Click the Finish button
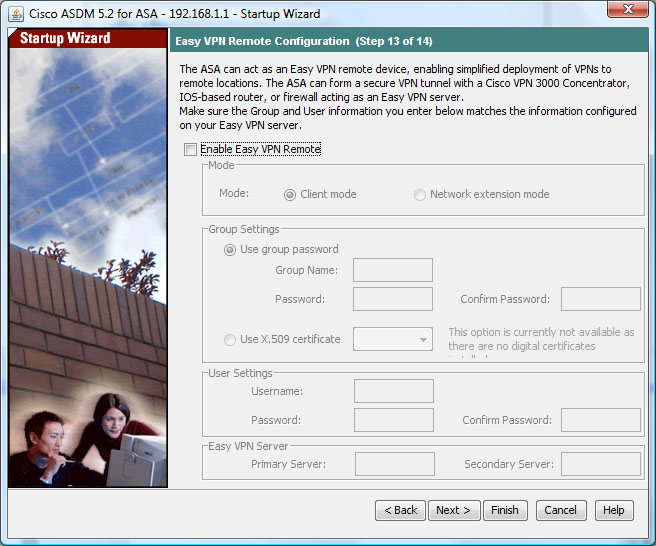The height and width of the screenshot is (546, 656). coord(505,510)
